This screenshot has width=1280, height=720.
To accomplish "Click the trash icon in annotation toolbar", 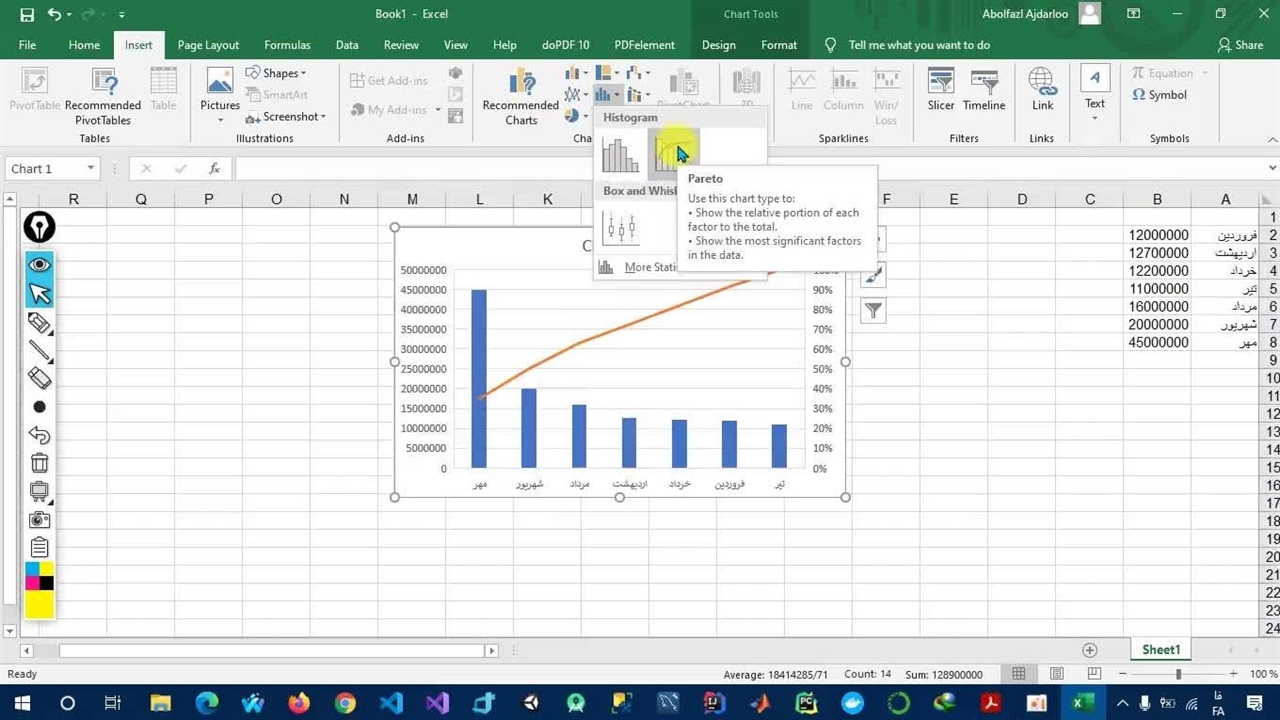I will click(40, 463).
